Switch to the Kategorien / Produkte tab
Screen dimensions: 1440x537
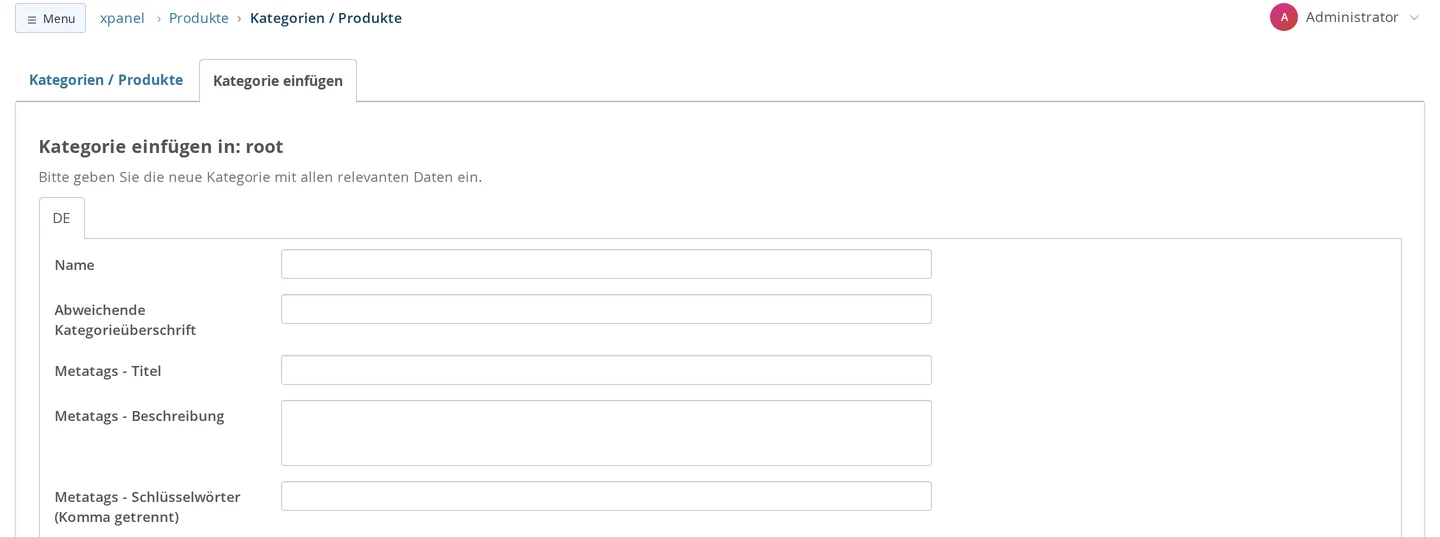106,80
